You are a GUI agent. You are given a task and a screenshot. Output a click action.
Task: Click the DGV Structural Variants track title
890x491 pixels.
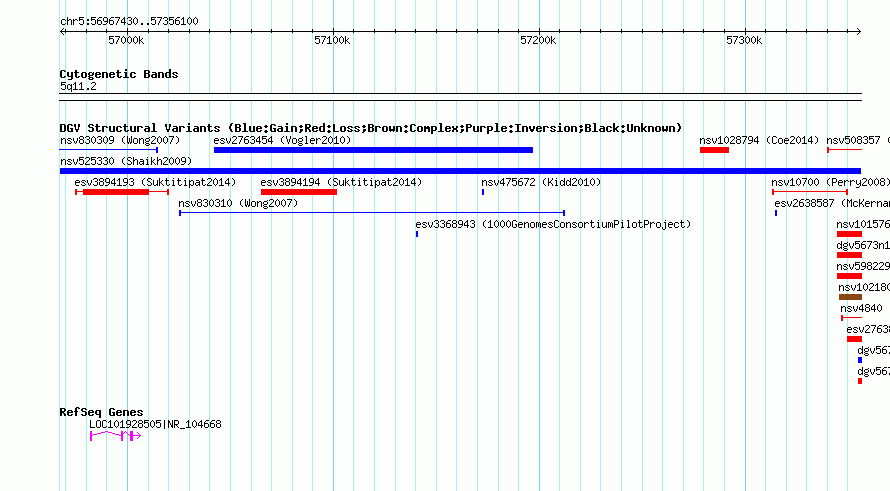pos(371,128)
